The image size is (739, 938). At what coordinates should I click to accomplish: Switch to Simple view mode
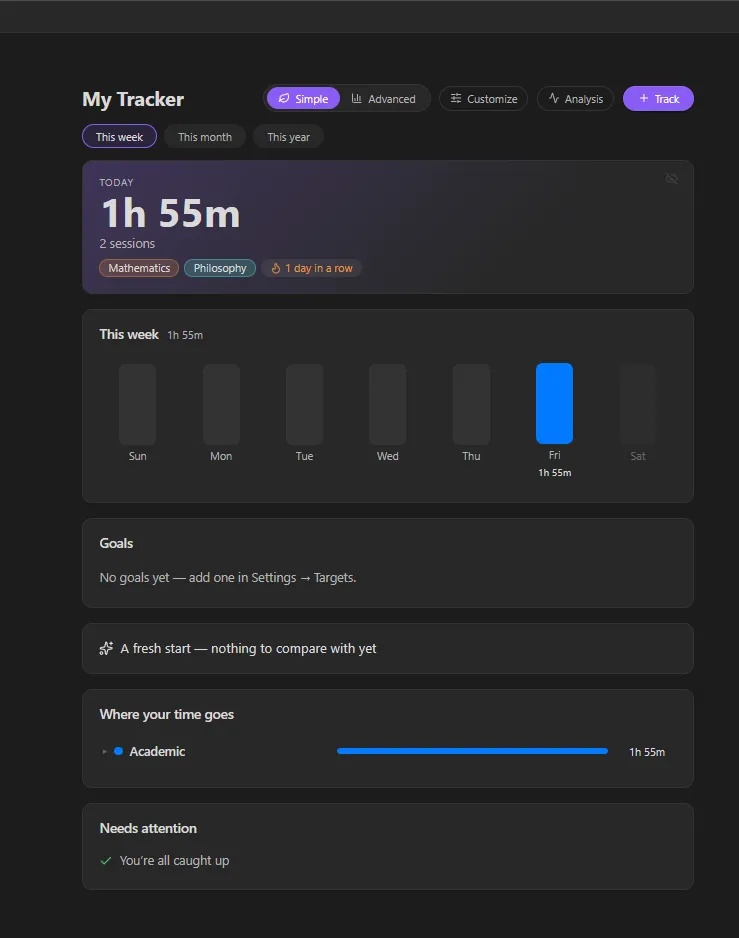coord(303,99)
